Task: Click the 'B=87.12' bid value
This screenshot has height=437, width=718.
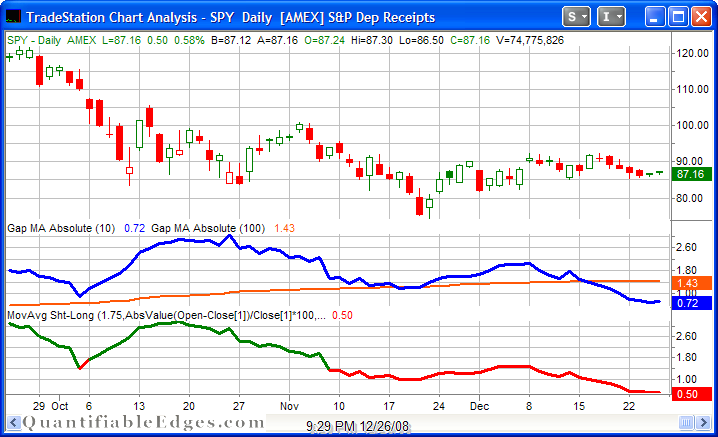Action: coord(231,40)
